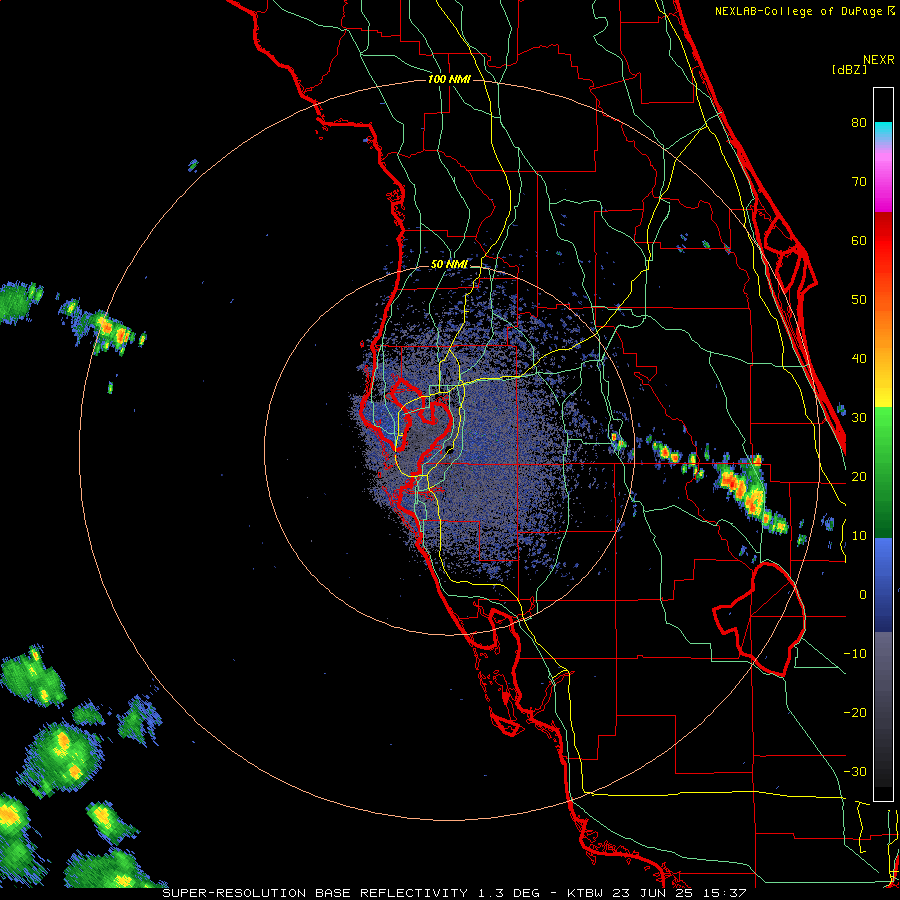Click the NEXR label above the legend

click(x=879, y=60)
